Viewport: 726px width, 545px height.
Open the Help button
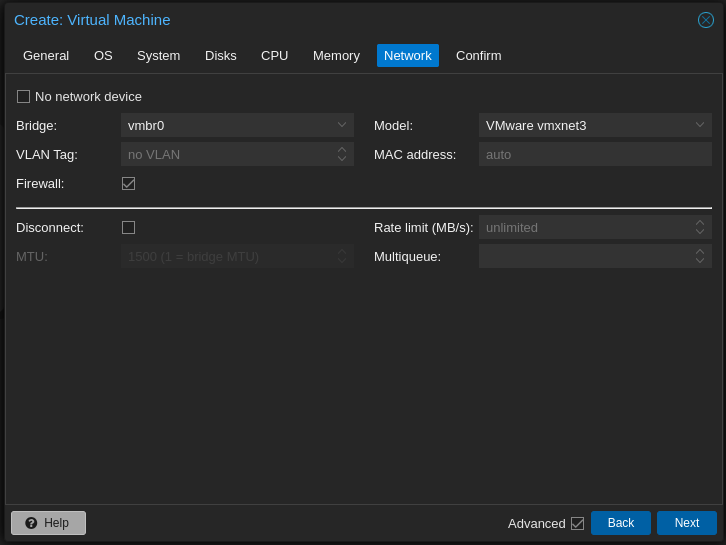[x=48, y=523]
